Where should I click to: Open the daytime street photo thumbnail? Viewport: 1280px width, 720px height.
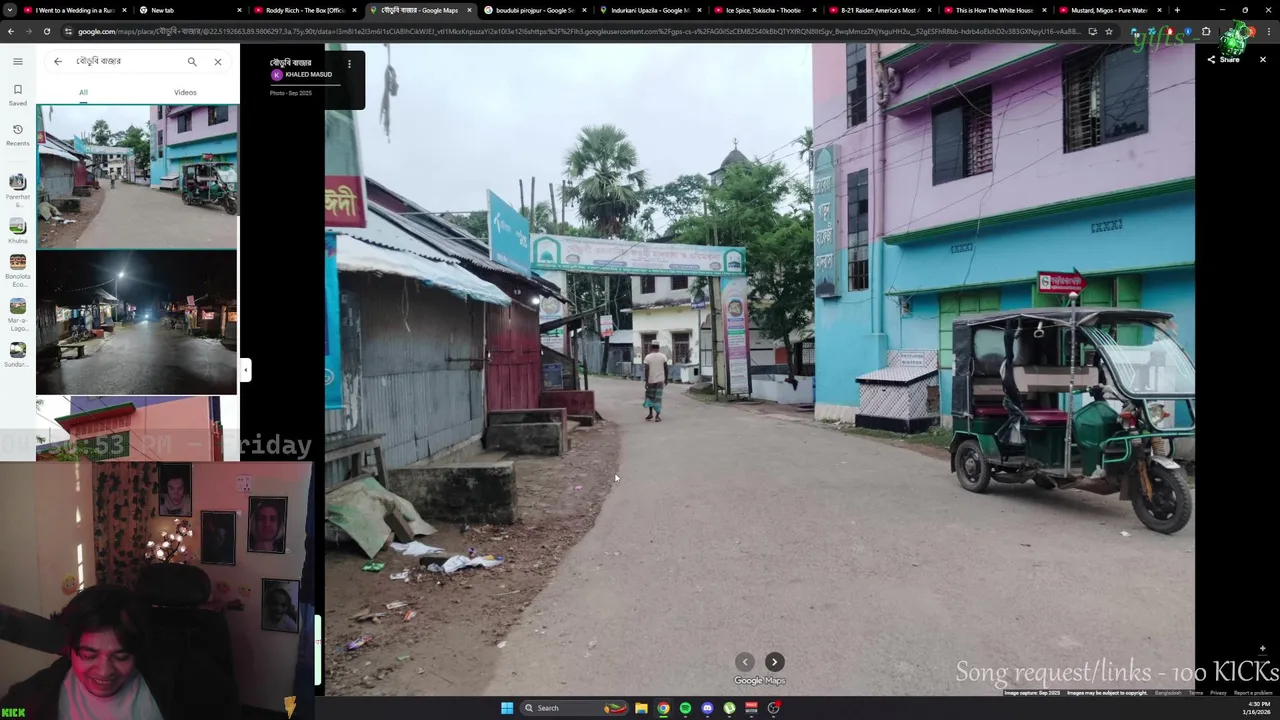137,176
